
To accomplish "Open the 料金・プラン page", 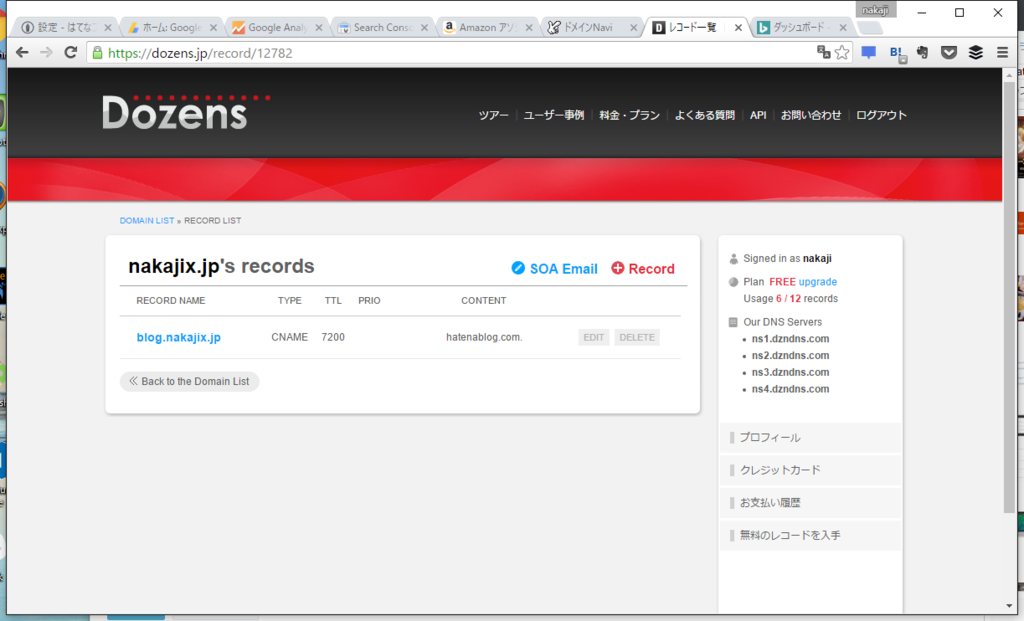I will [630, 115].
